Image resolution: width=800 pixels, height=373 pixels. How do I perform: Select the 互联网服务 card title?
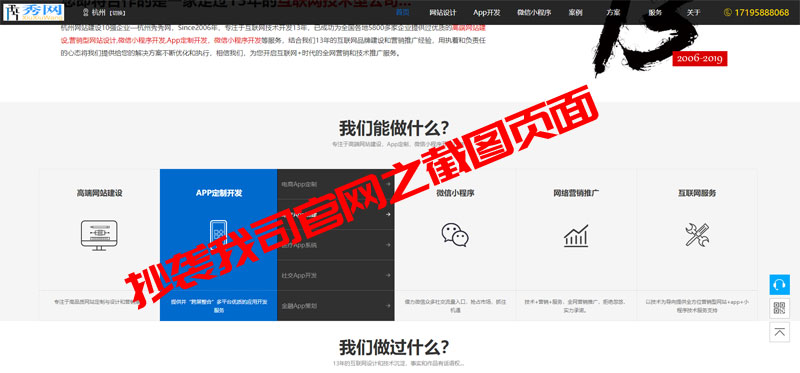[x=697, y=193]
